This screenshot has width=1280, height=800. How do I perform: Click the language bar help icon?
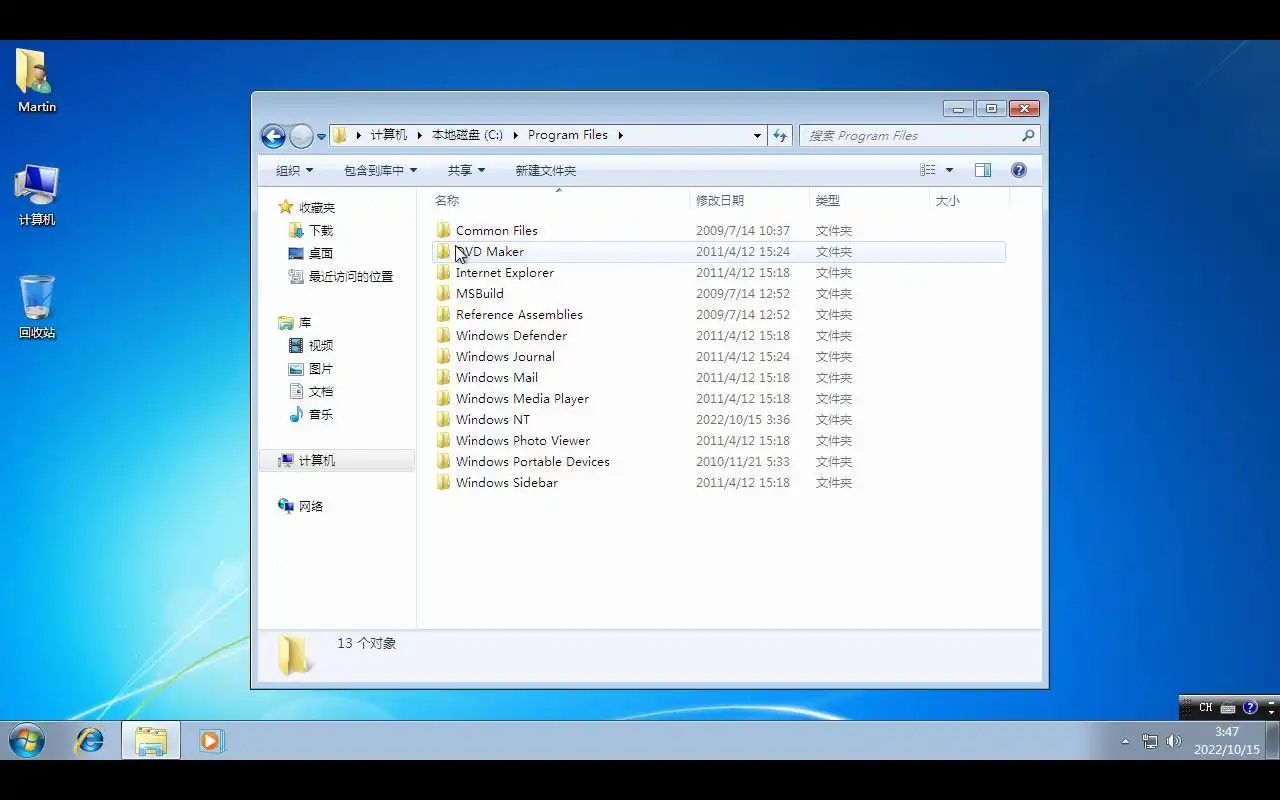click(x=1250, y=707)
